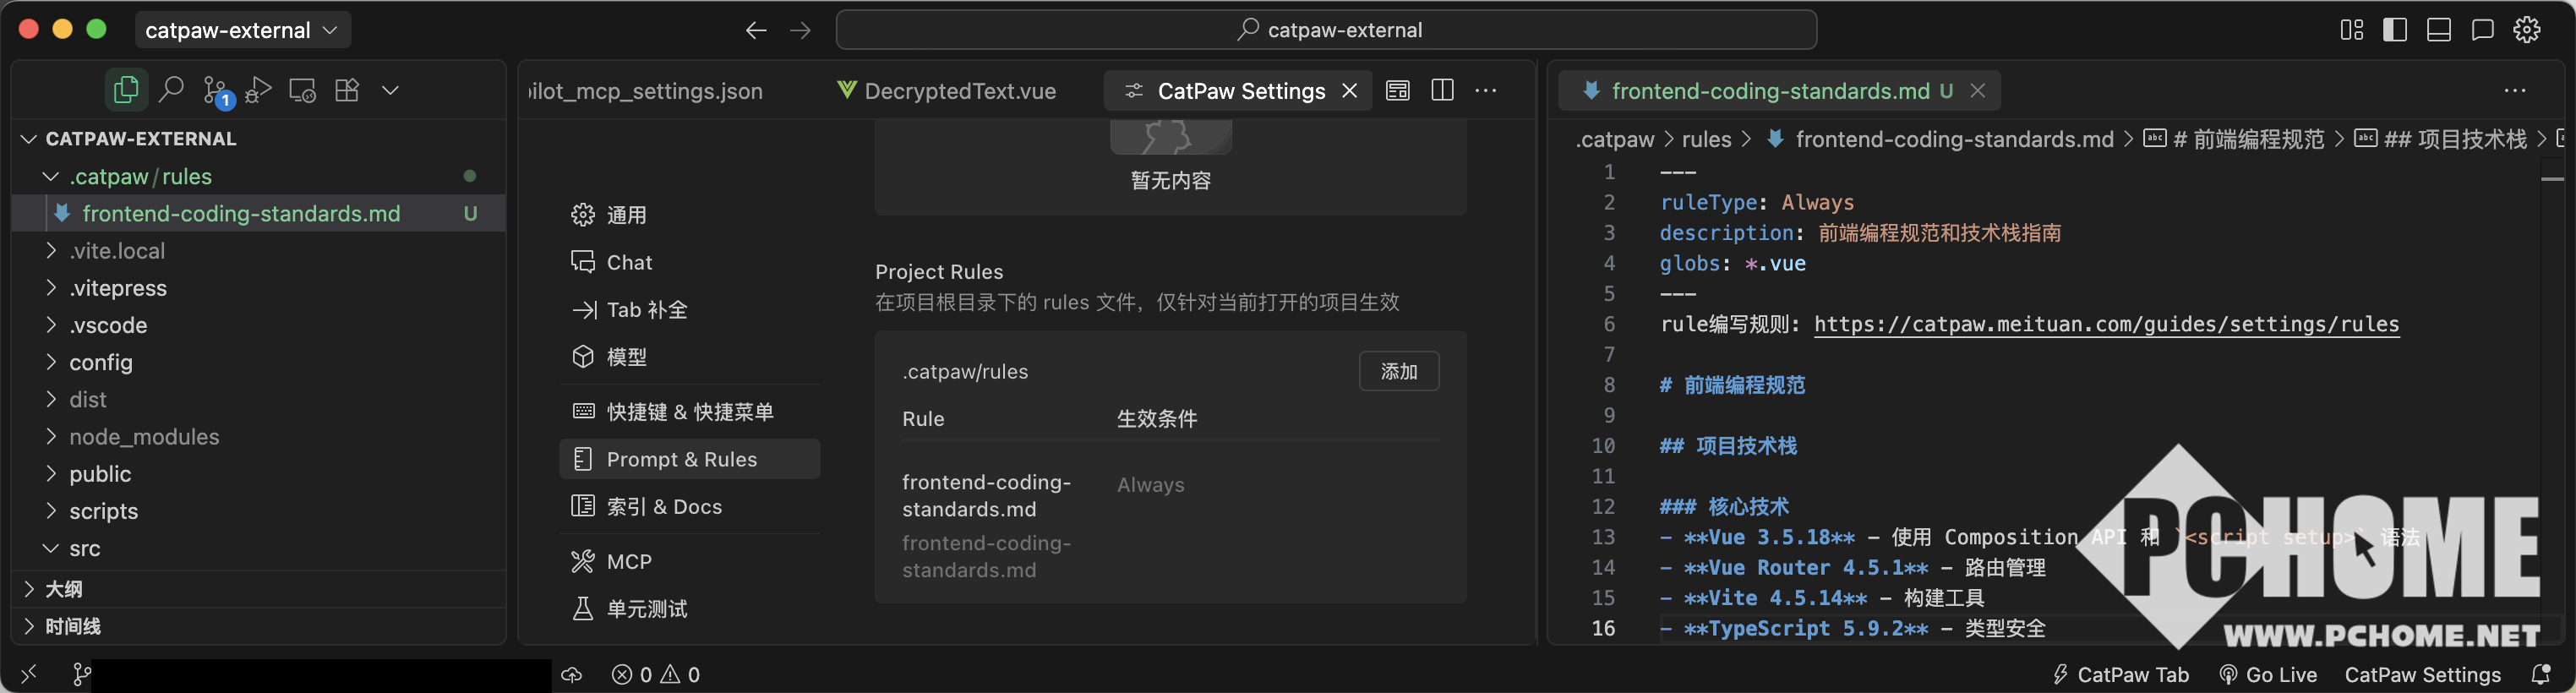Viewport: 2576px width, 693px height.
Task: Open the Run and Debug icon
Action: click(x=258, y=90)
